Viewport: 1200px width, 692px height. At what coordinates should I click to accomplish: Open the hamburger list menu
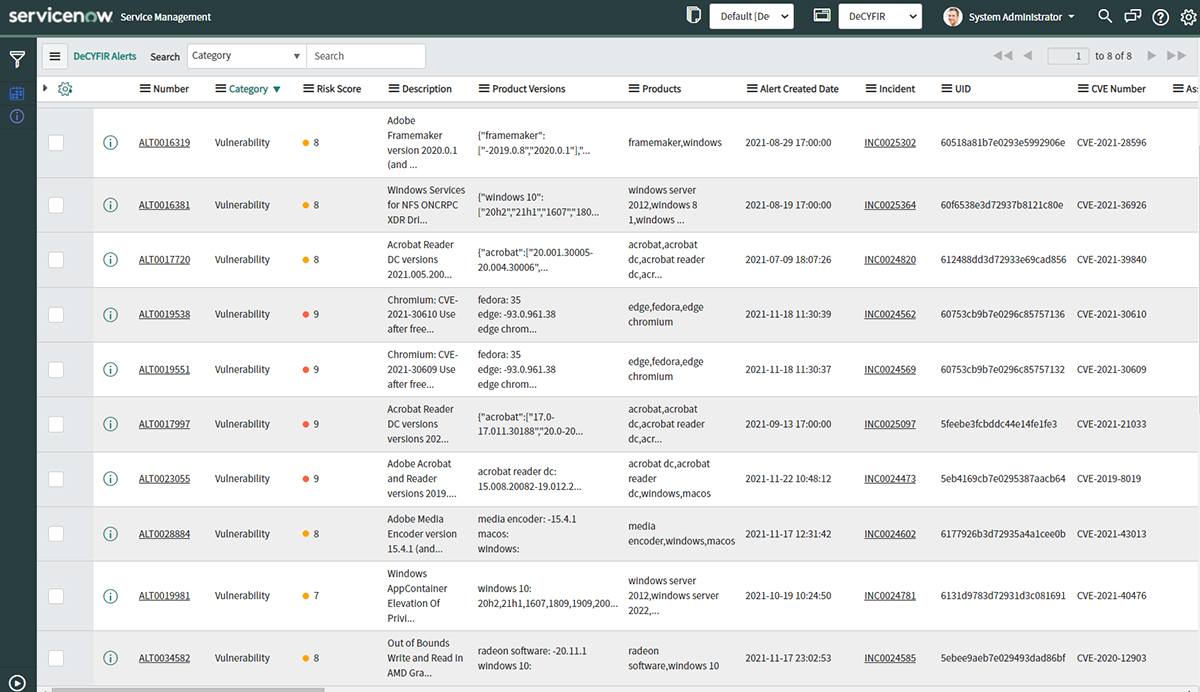click(x=54, y=55)
